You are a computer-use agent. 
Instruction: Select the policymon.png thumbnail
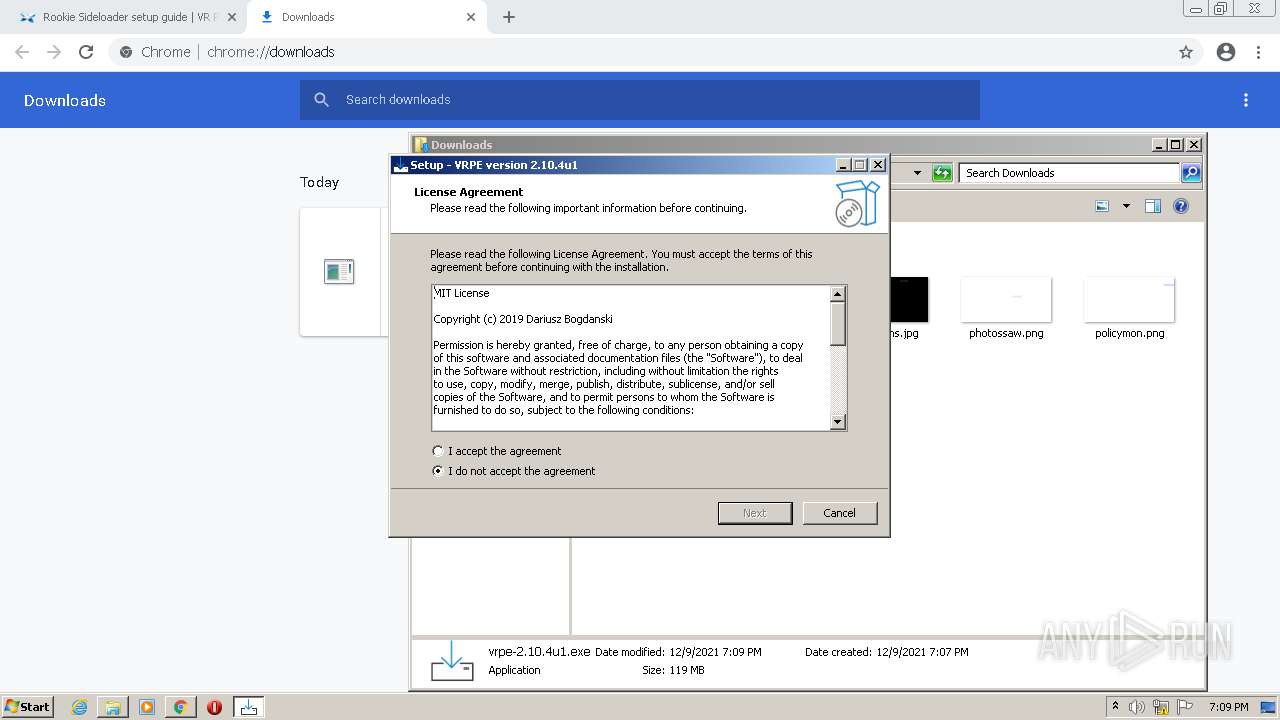[1129, 299]
